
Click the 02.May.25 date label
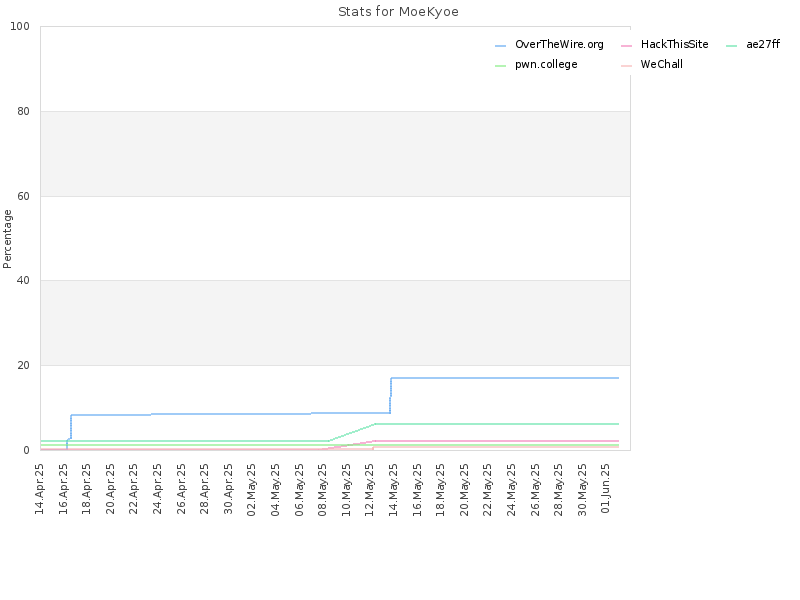click(252, 490)
